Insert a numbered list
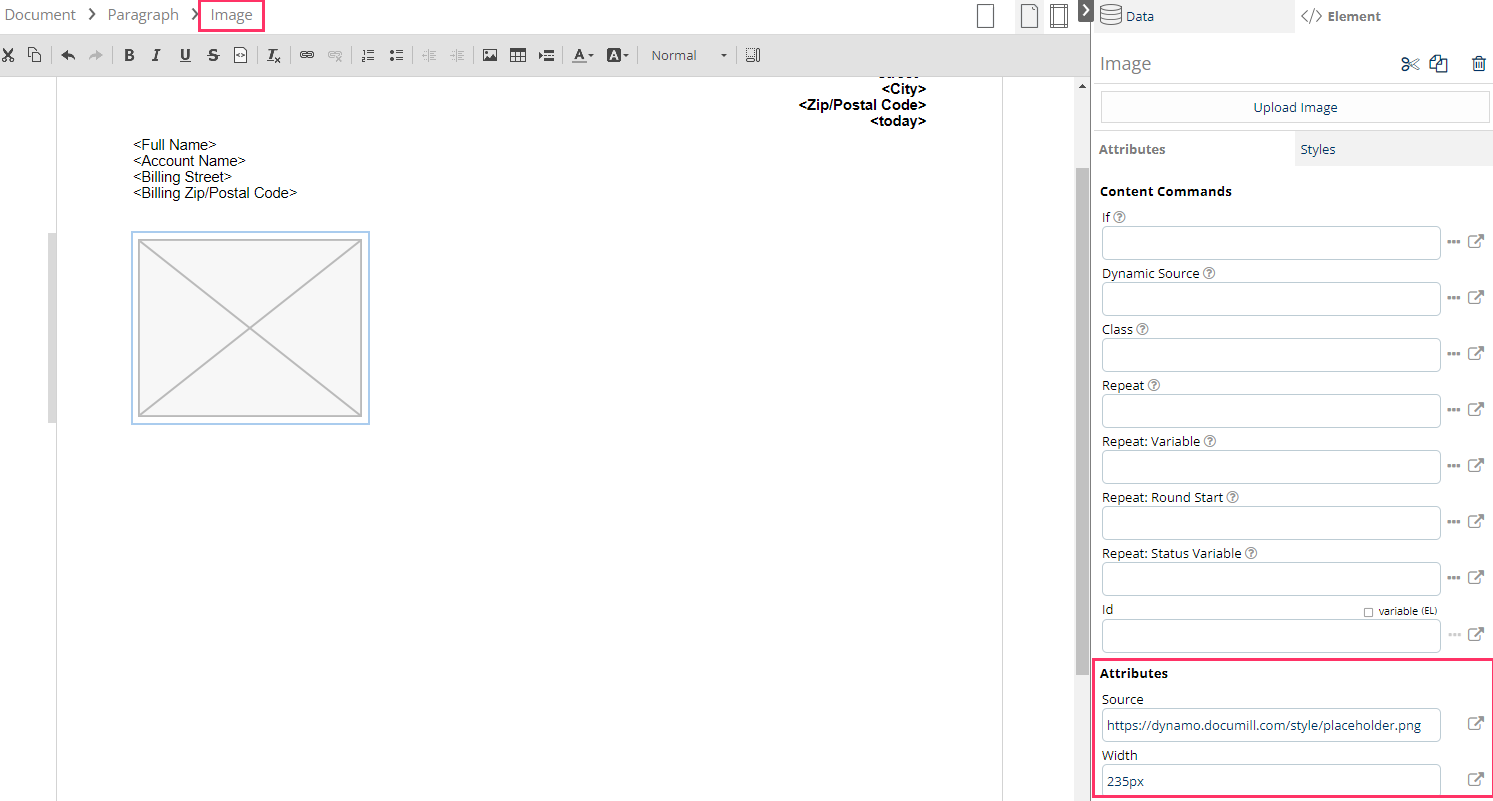The width and height of the screenshot is (1493, 801). (368, 56)
